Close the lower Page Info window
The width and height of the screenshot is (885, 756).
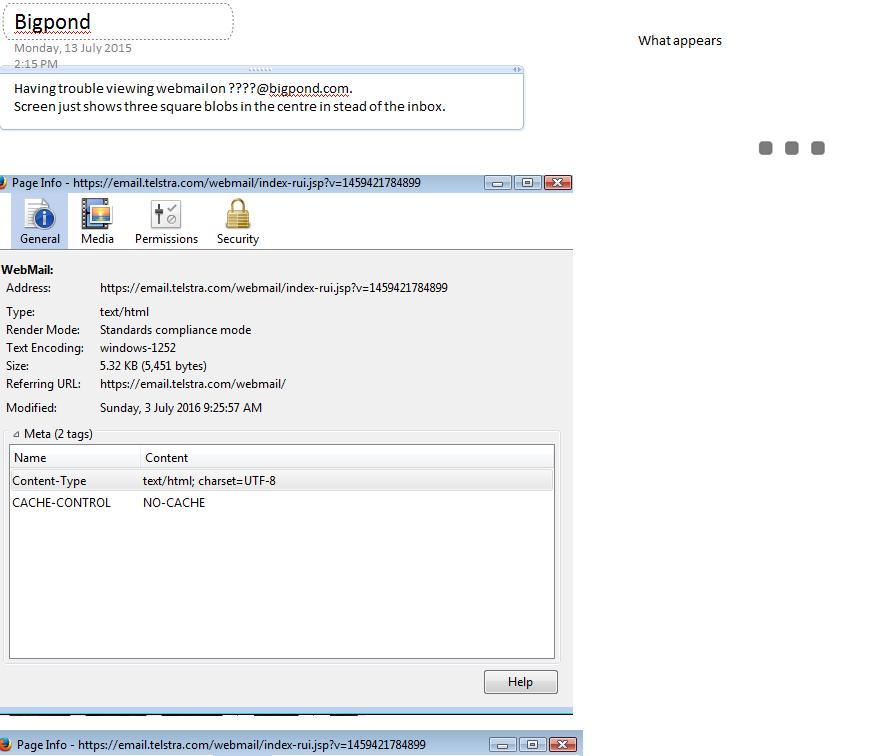pos(563,745)
